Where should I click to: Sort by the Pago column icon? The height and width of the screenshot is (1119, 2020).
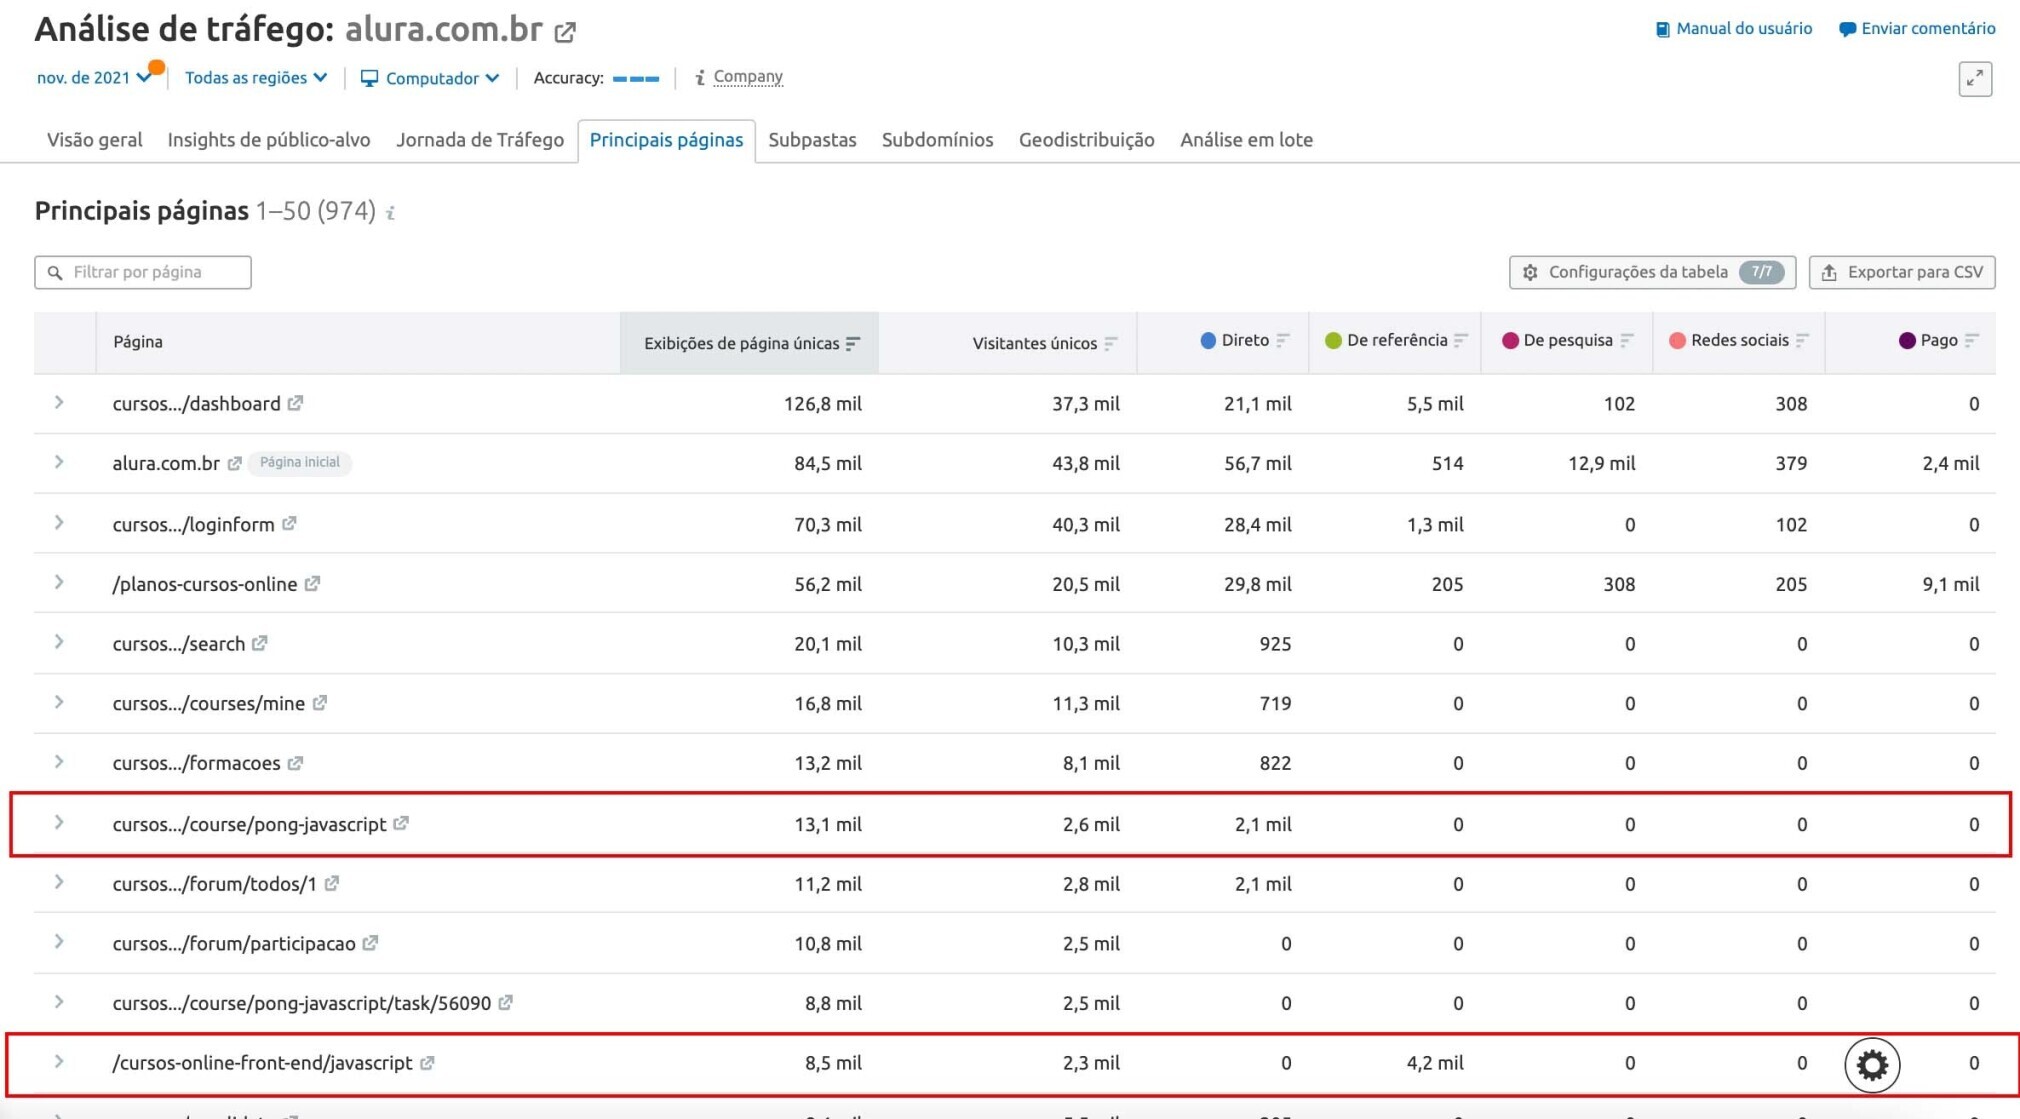[x=1970, y=340]
